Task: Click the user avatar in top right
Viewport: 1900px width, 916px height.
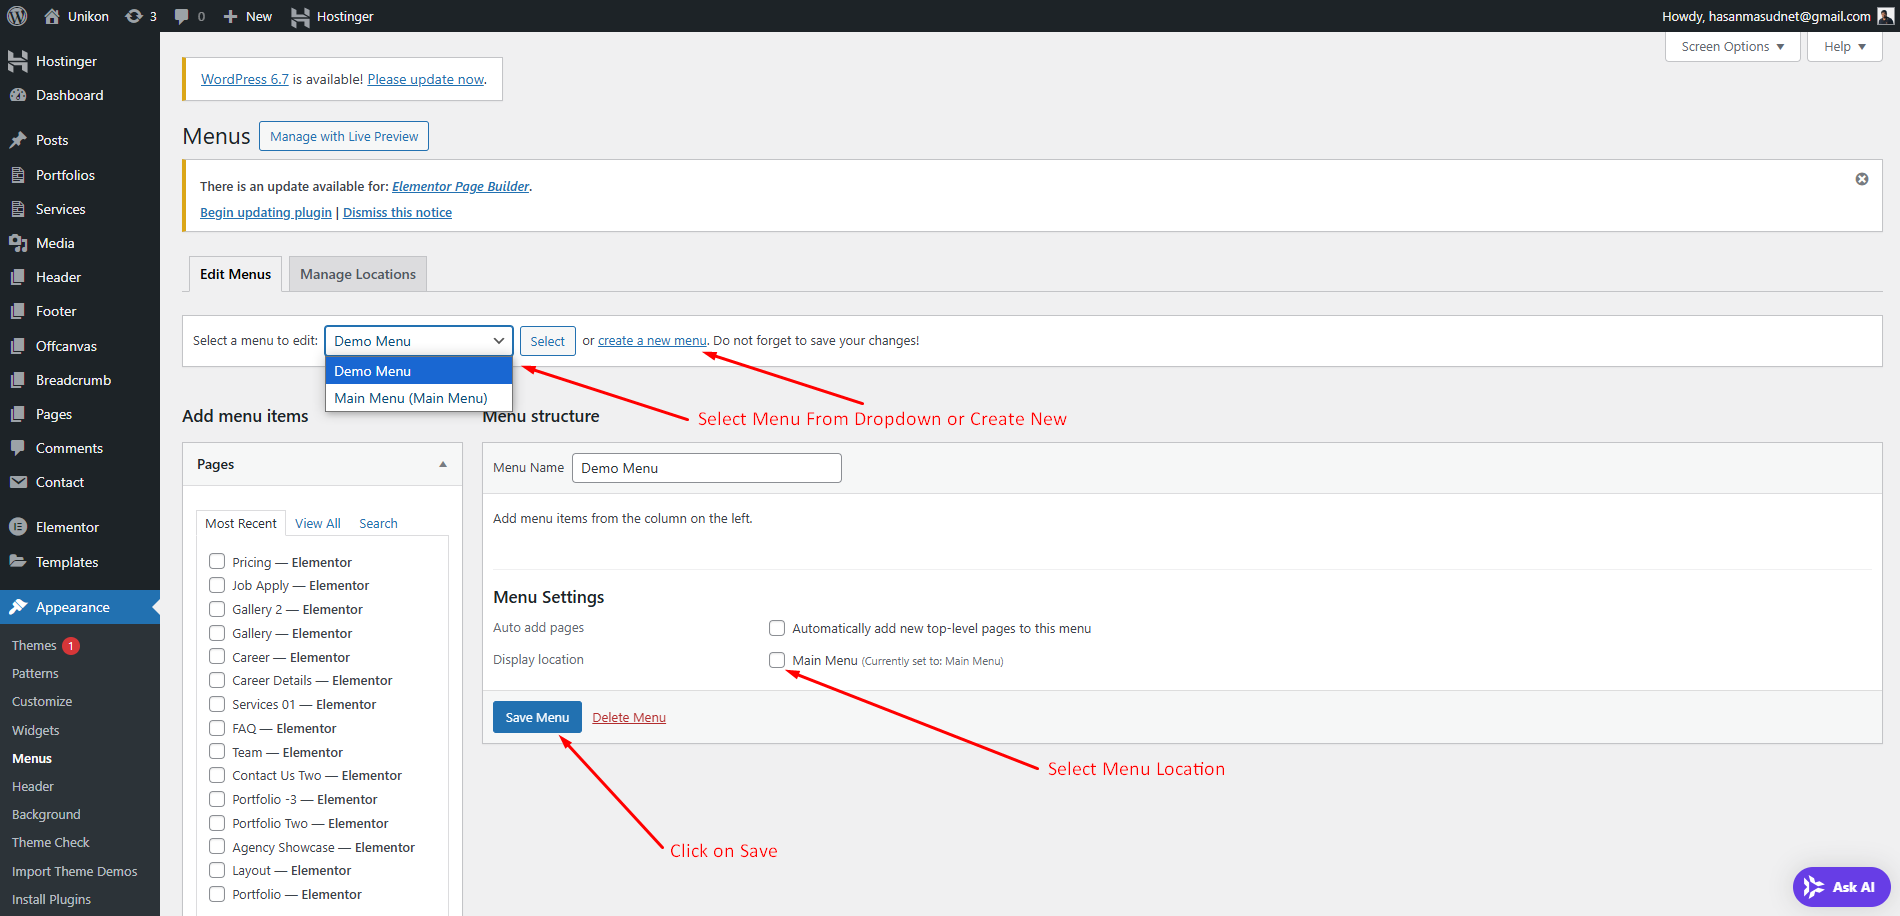Action: click(x=1885, y=16)
